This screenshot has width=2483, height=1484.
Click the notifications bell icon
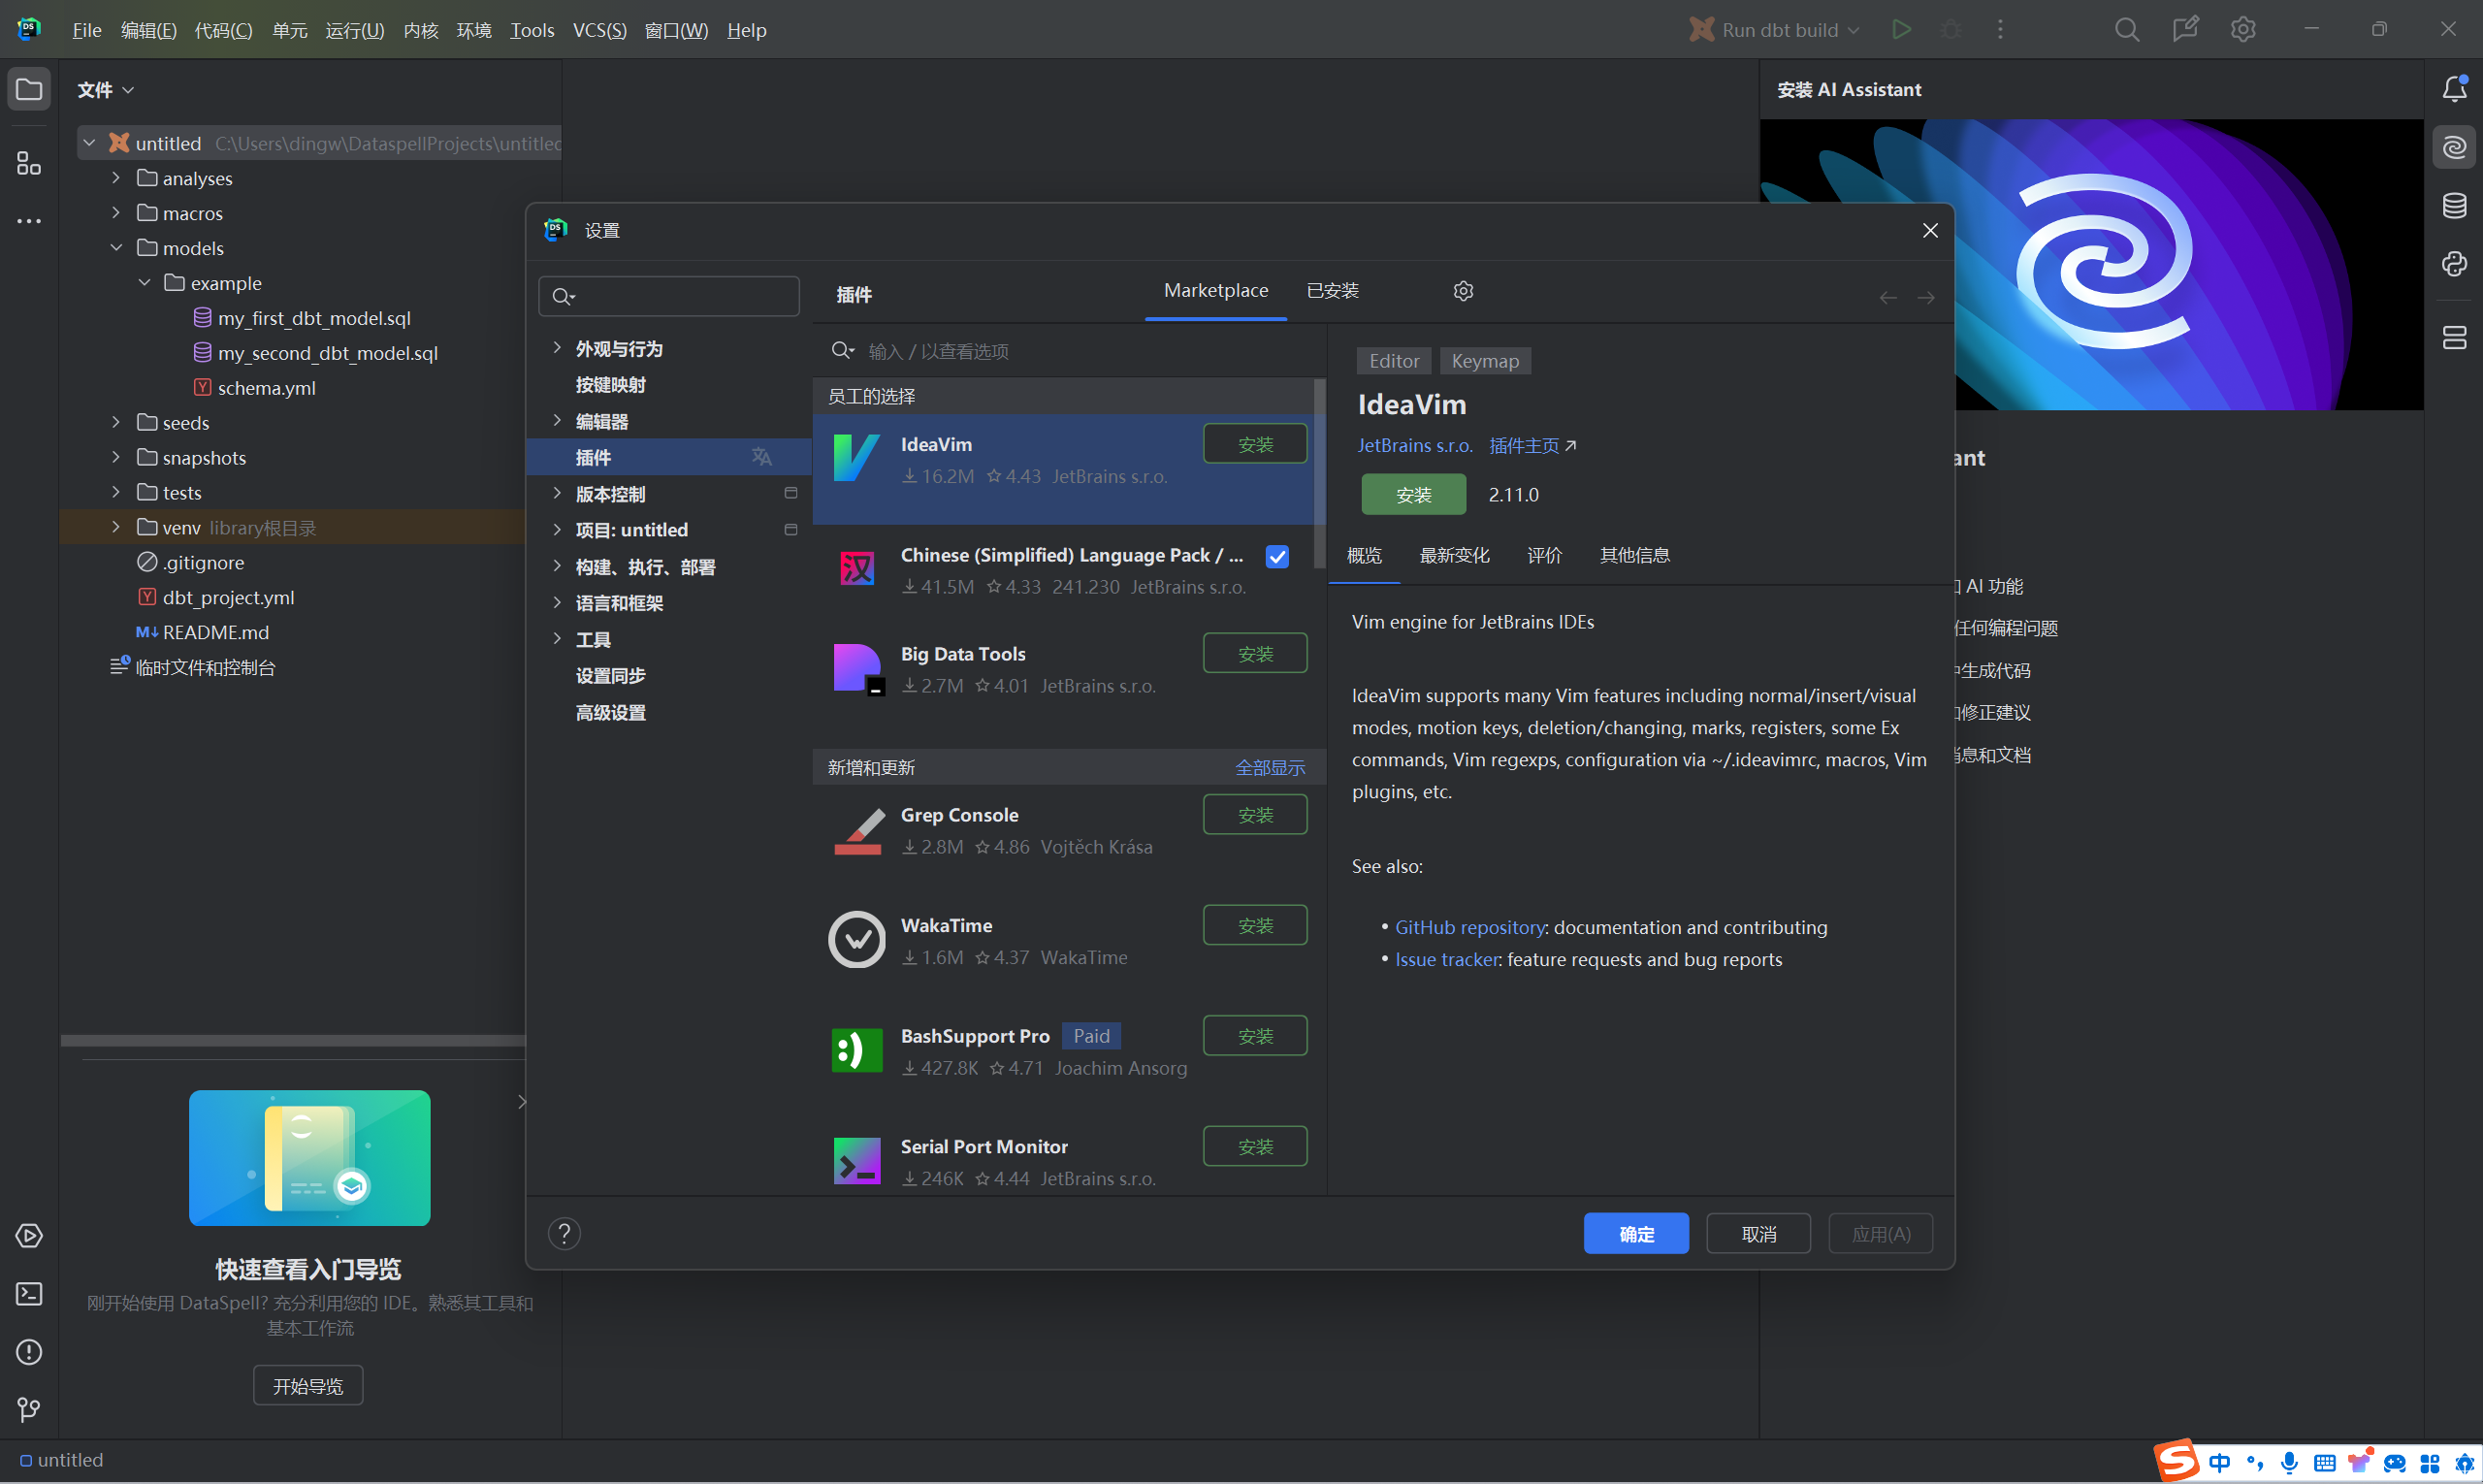2453,90
